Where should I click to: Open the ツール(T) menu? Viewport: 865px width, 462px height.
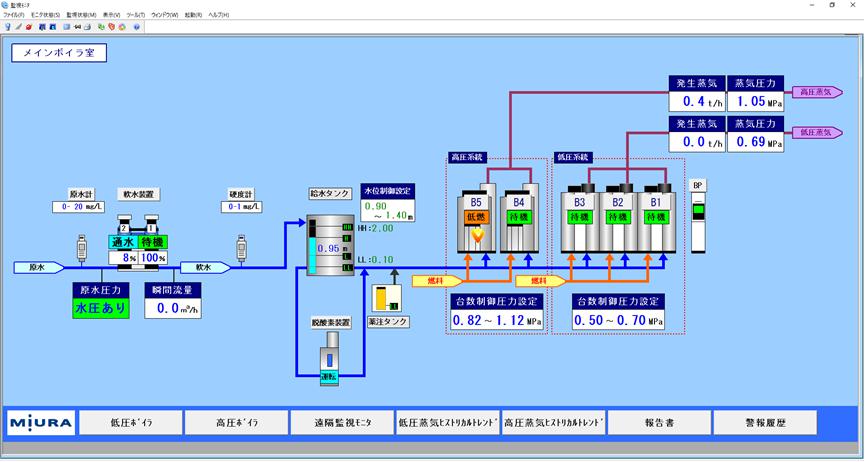136,14
